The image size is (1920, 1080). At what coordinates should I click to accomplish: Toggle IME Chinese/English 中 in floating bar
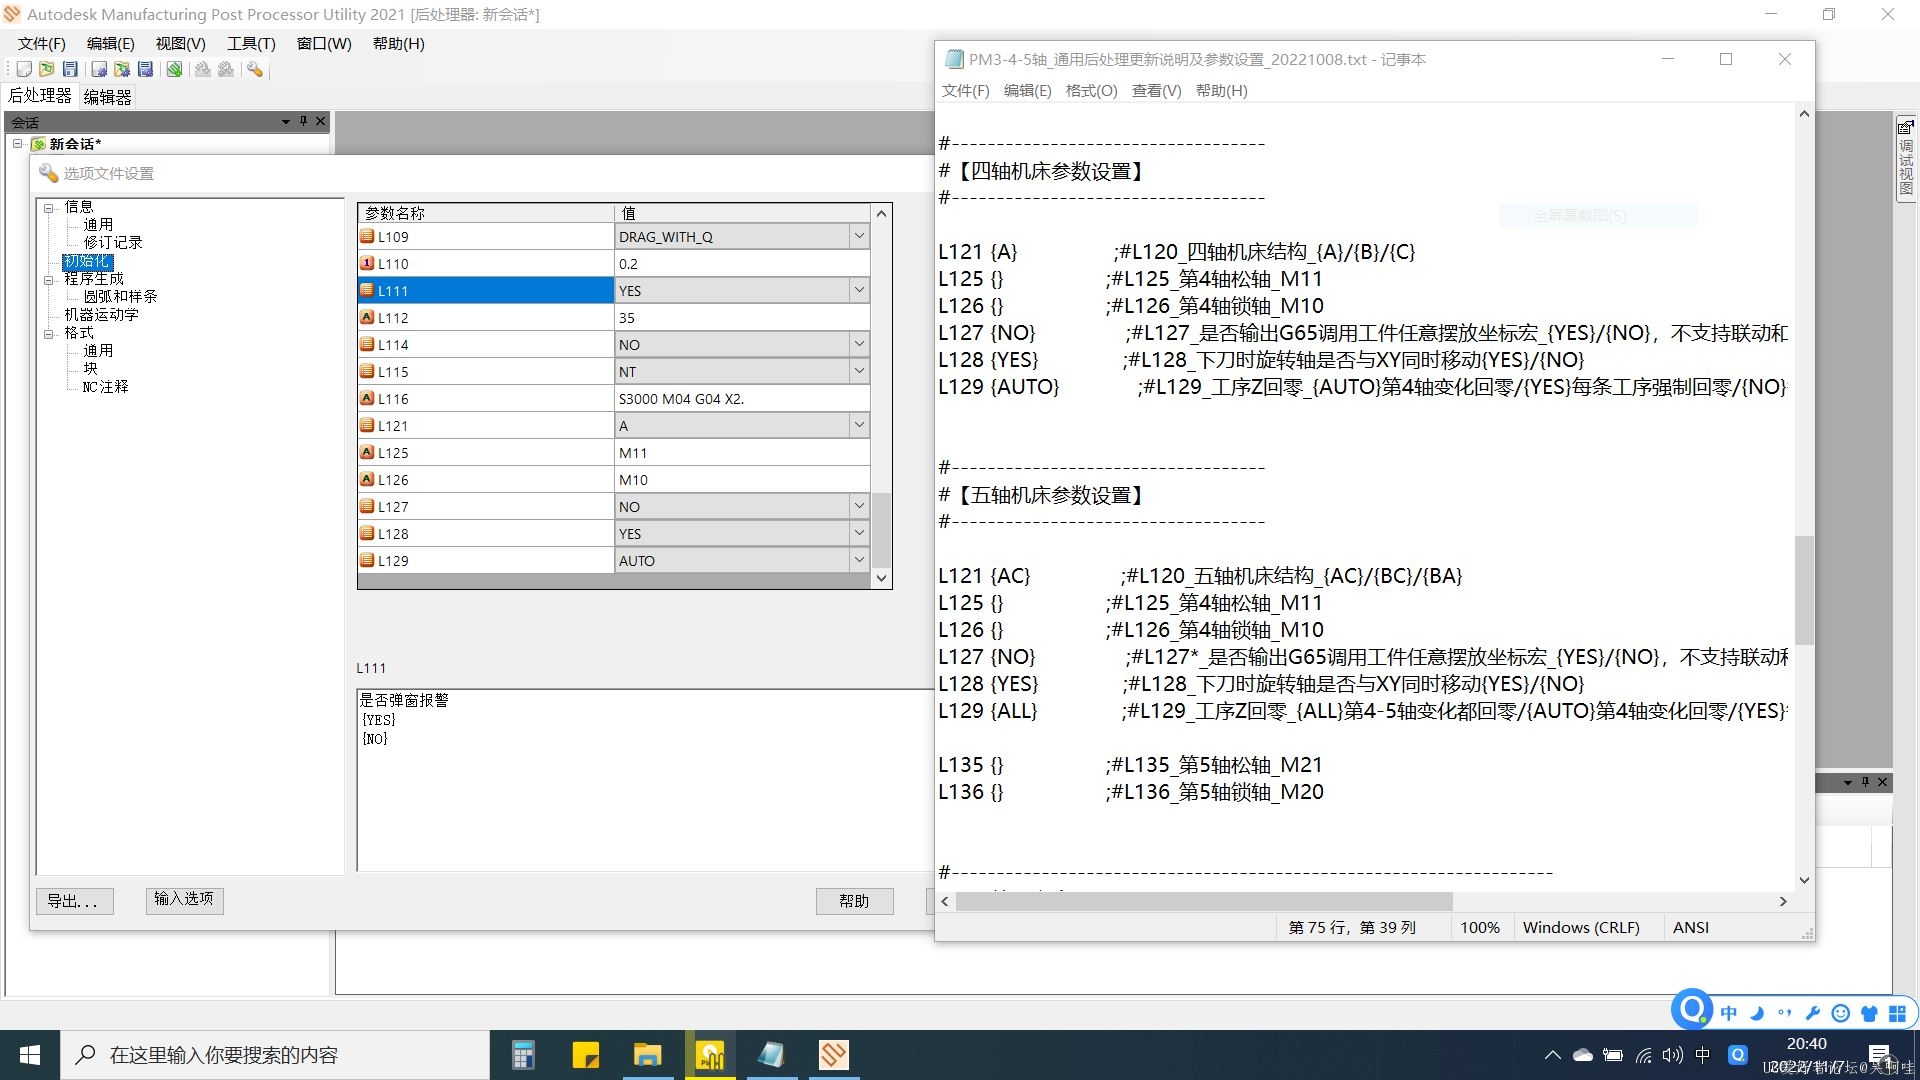coord(1729,1013)
